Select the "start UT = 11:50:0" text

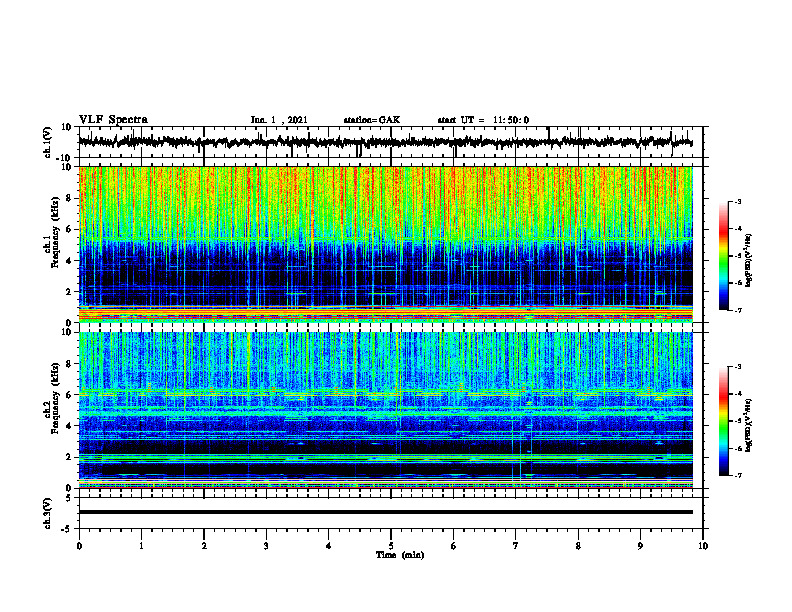point(483,120)
